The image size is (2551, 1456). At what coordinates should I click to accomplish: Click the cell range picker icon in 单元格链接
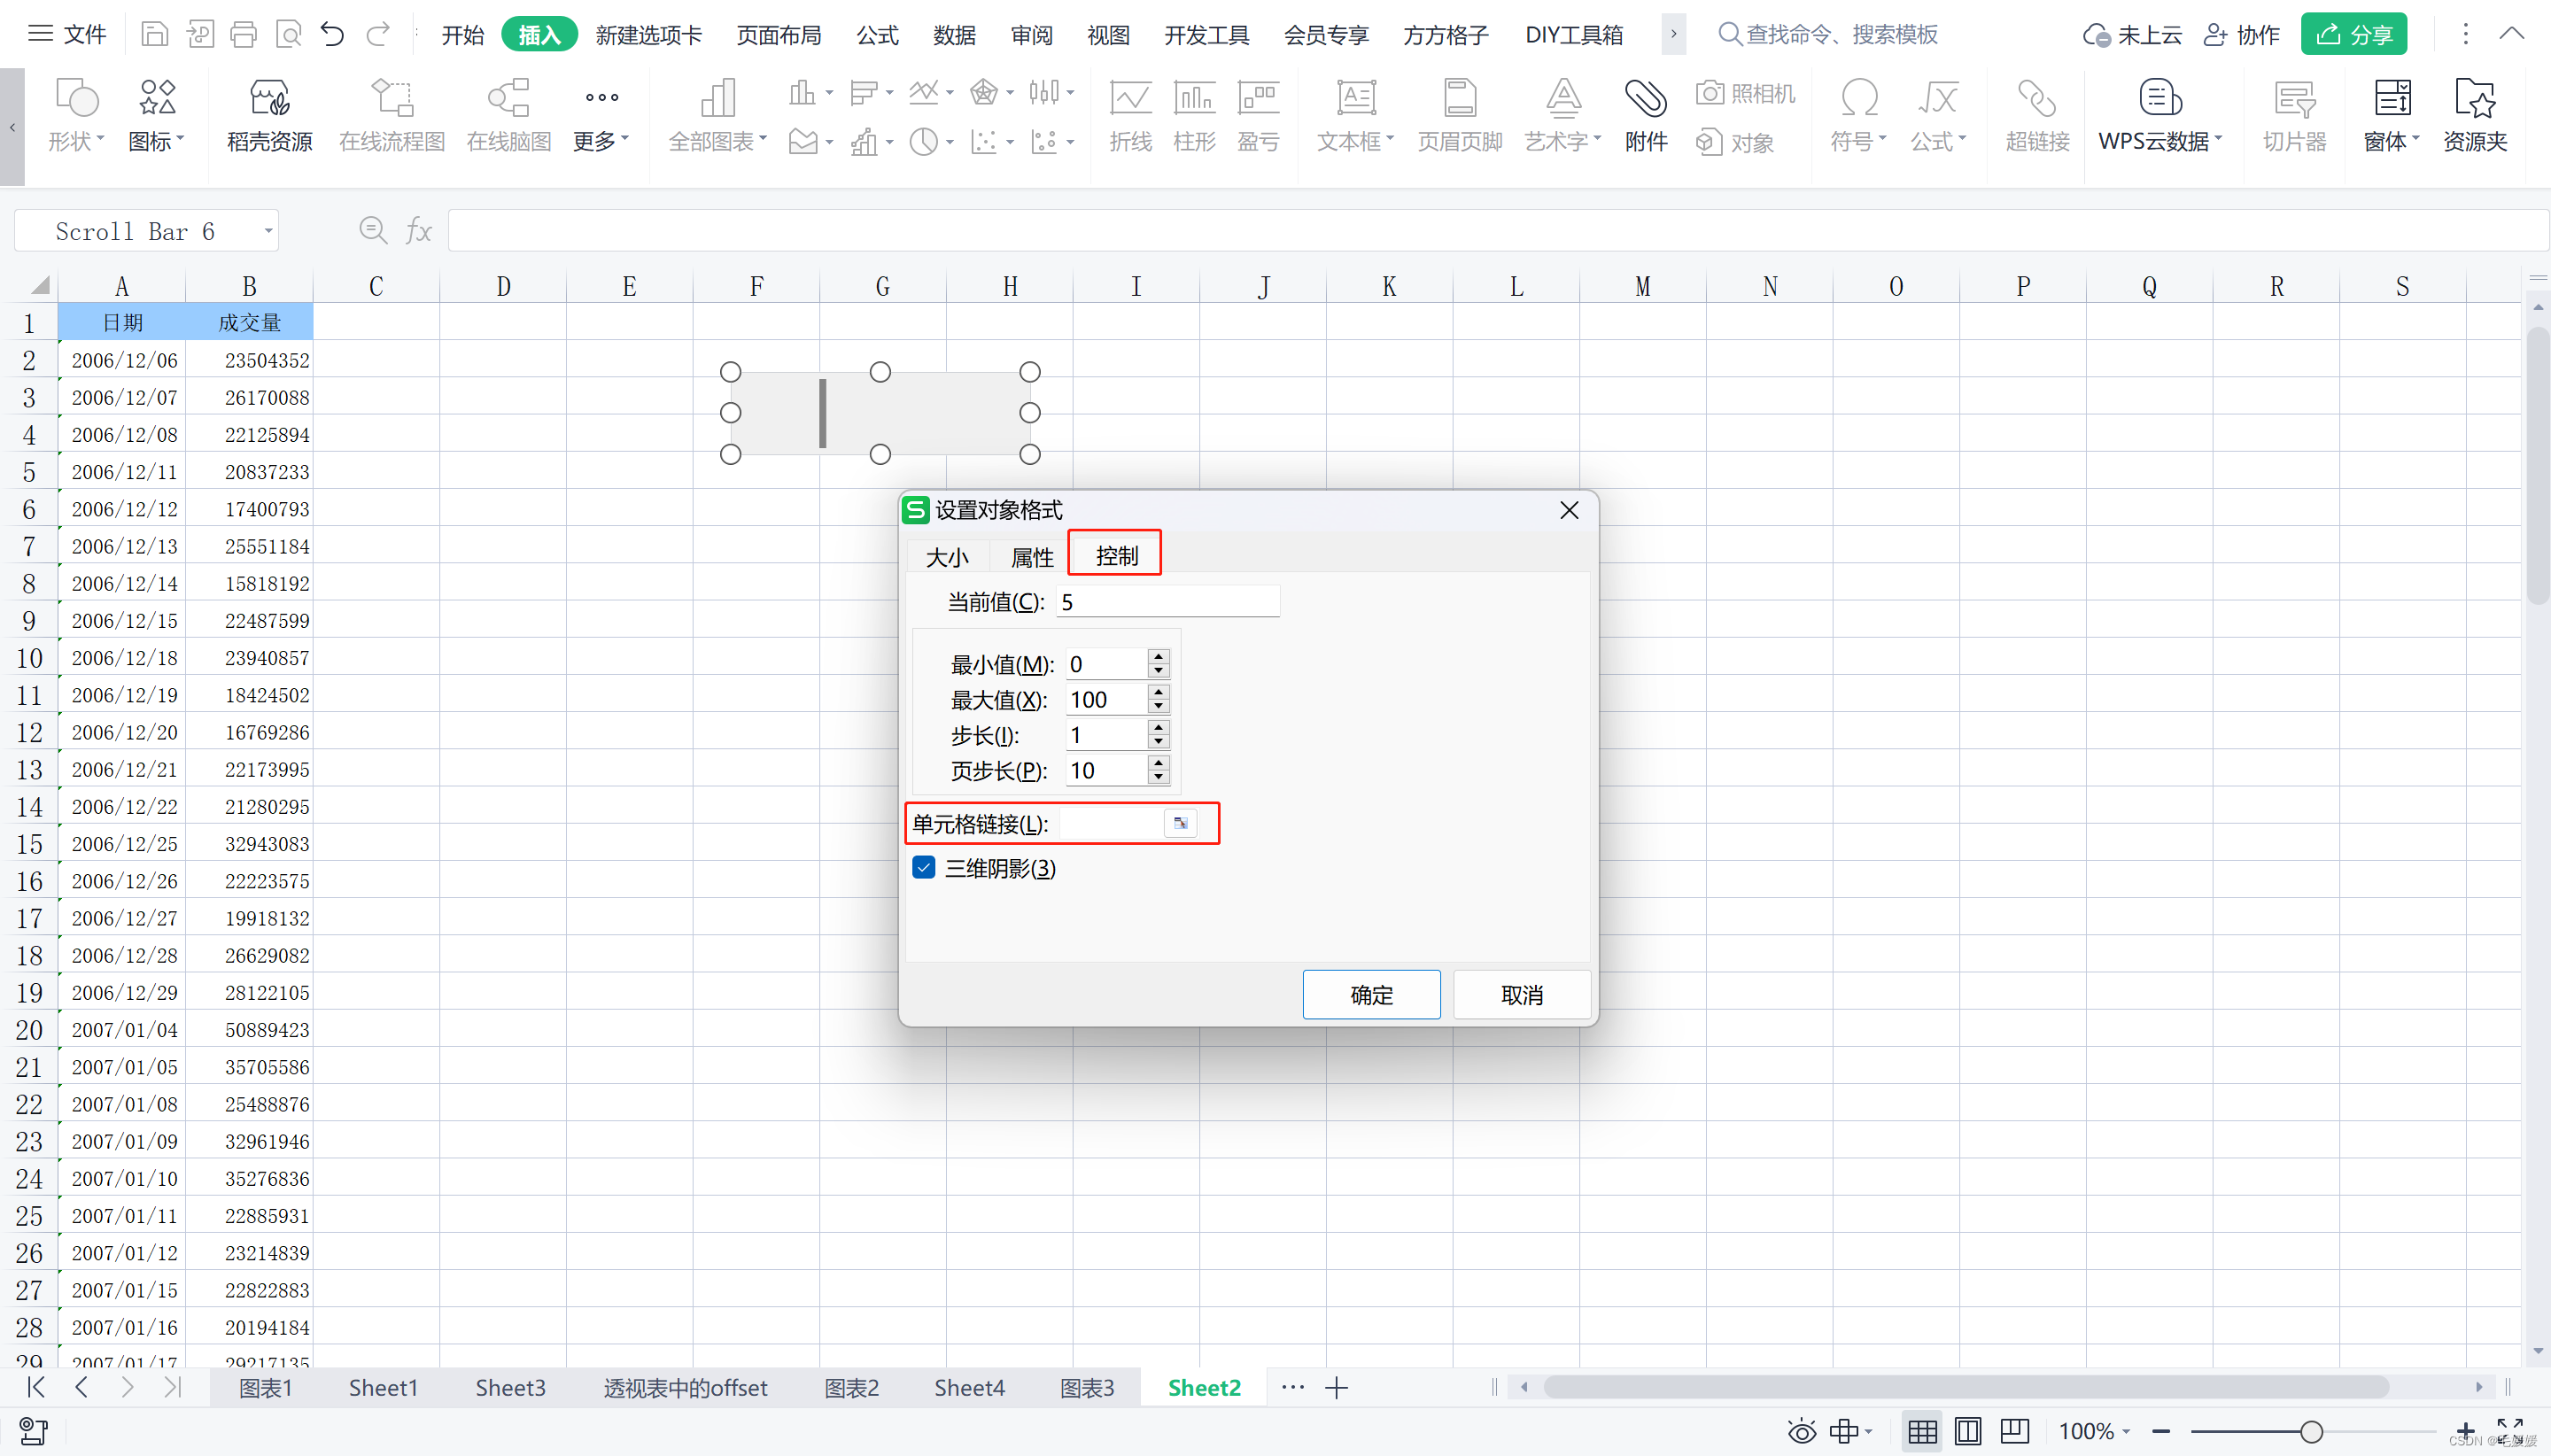coord(1180,823)
